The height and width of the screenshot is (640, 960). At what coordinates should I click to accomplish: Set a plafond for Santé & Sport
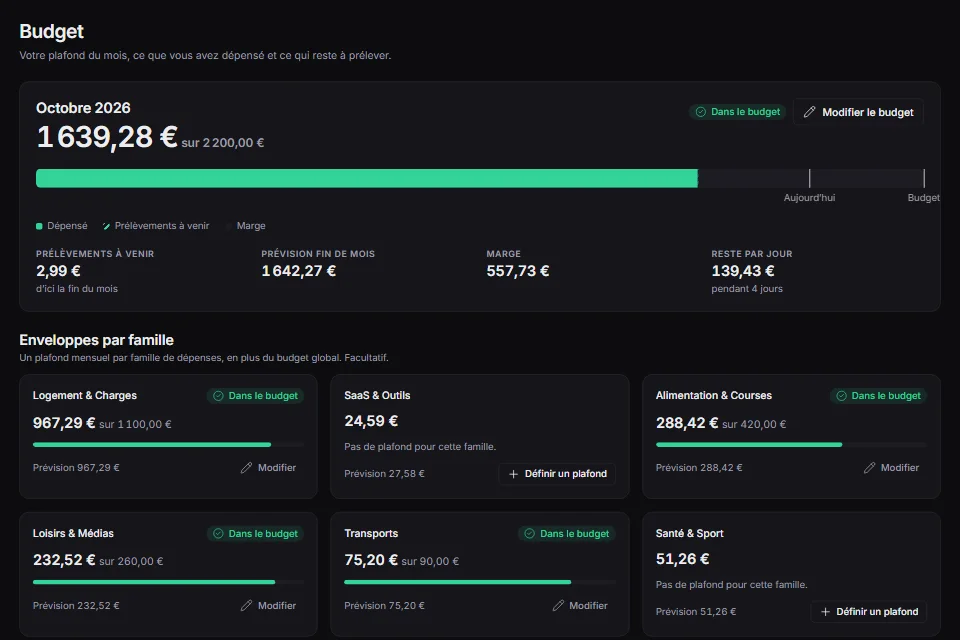pyautogui.click(x=869, y=612)
